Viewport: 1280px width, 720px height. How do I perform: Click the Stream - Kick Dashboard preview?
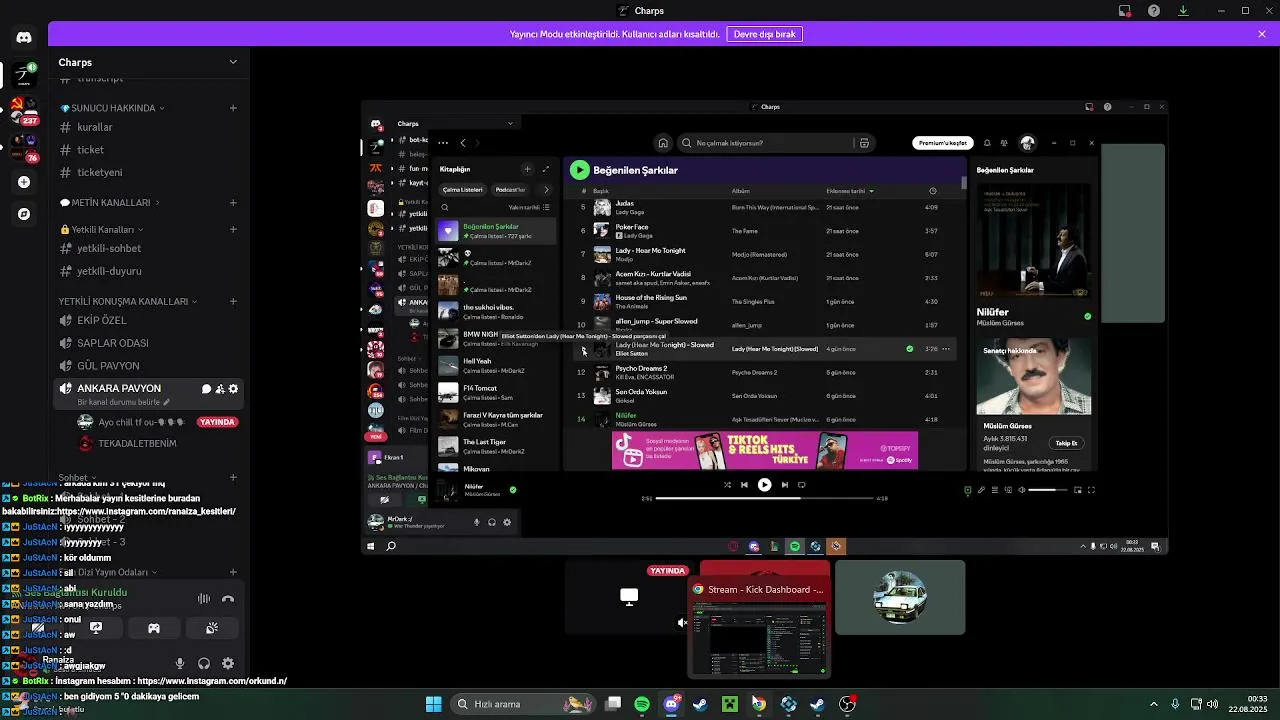[x=759, y=628]
